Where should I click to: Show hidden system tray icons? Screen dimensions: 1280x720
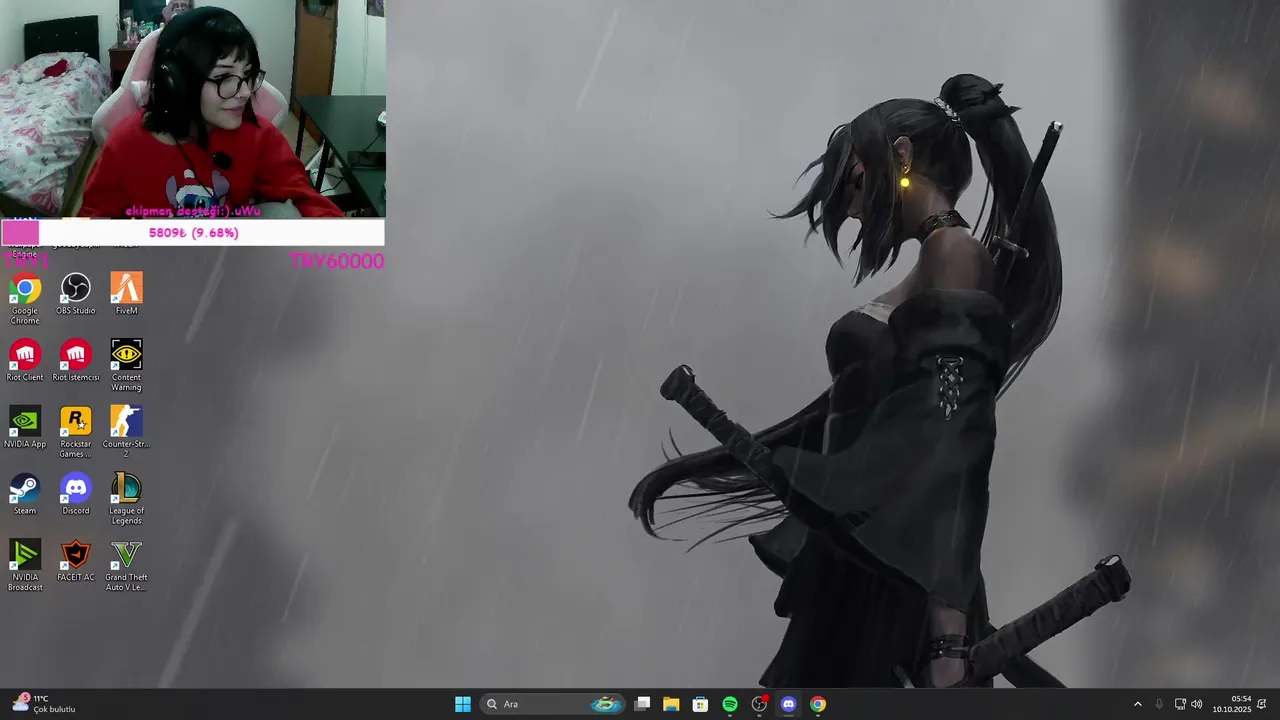[1137, 704]
